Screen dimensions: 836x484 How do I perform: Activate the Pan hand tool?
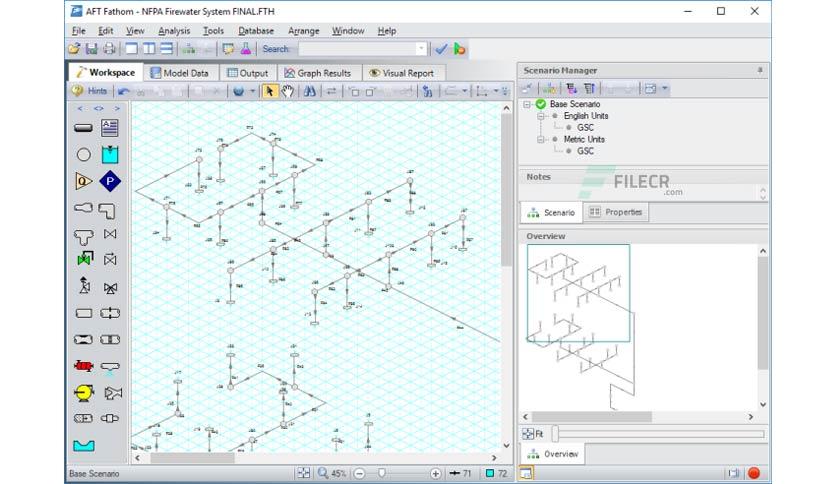(x=287, y=91)
